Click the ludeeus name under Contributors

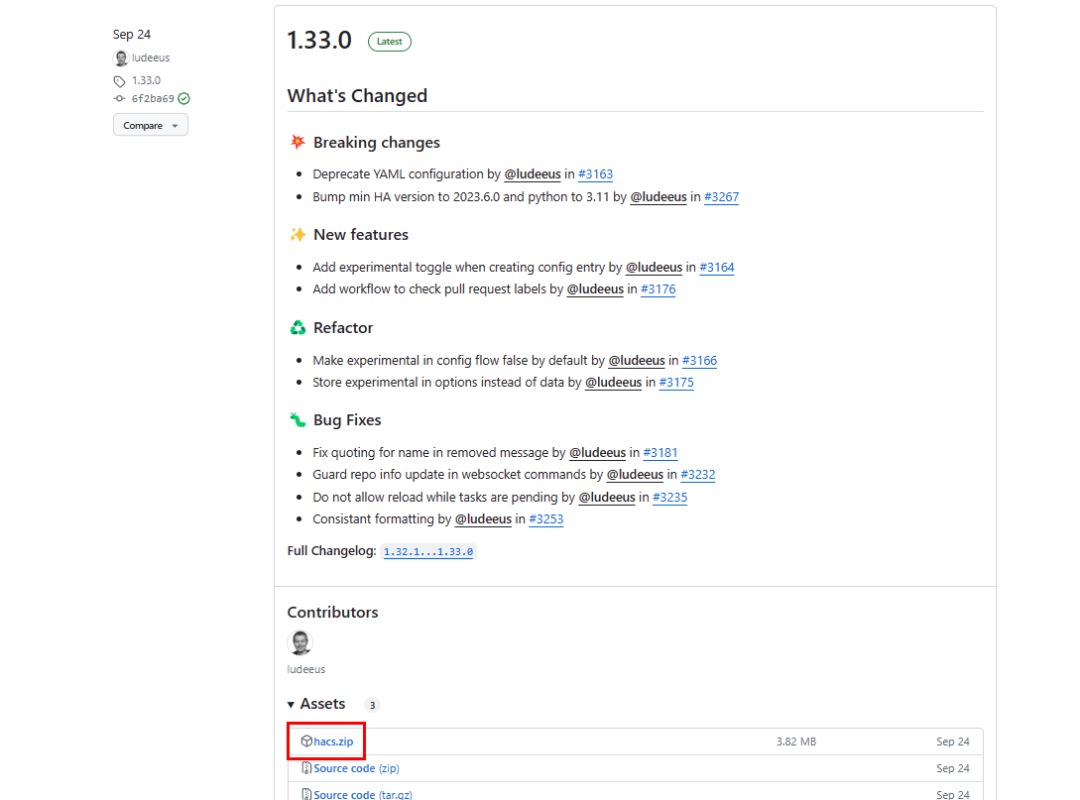click(x=306, y=669)
